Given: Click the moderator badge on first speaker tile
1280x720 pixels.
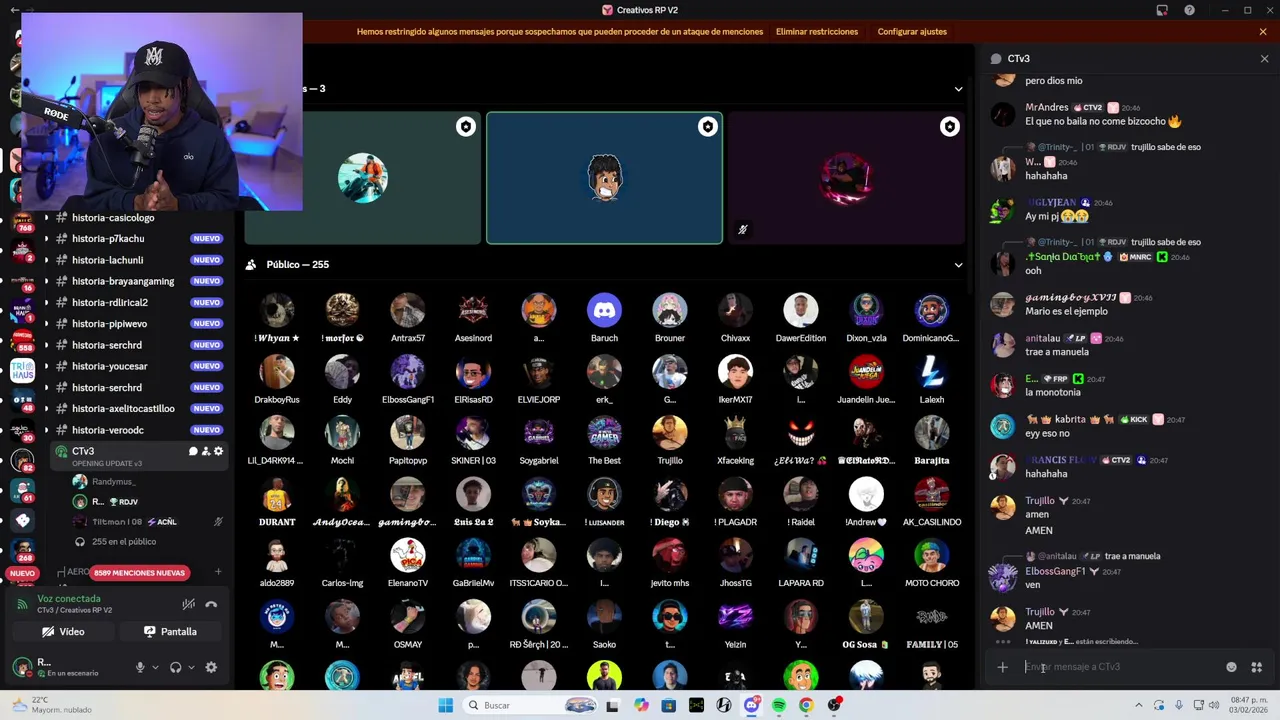Looking at the screenshot, I should 466,126.
